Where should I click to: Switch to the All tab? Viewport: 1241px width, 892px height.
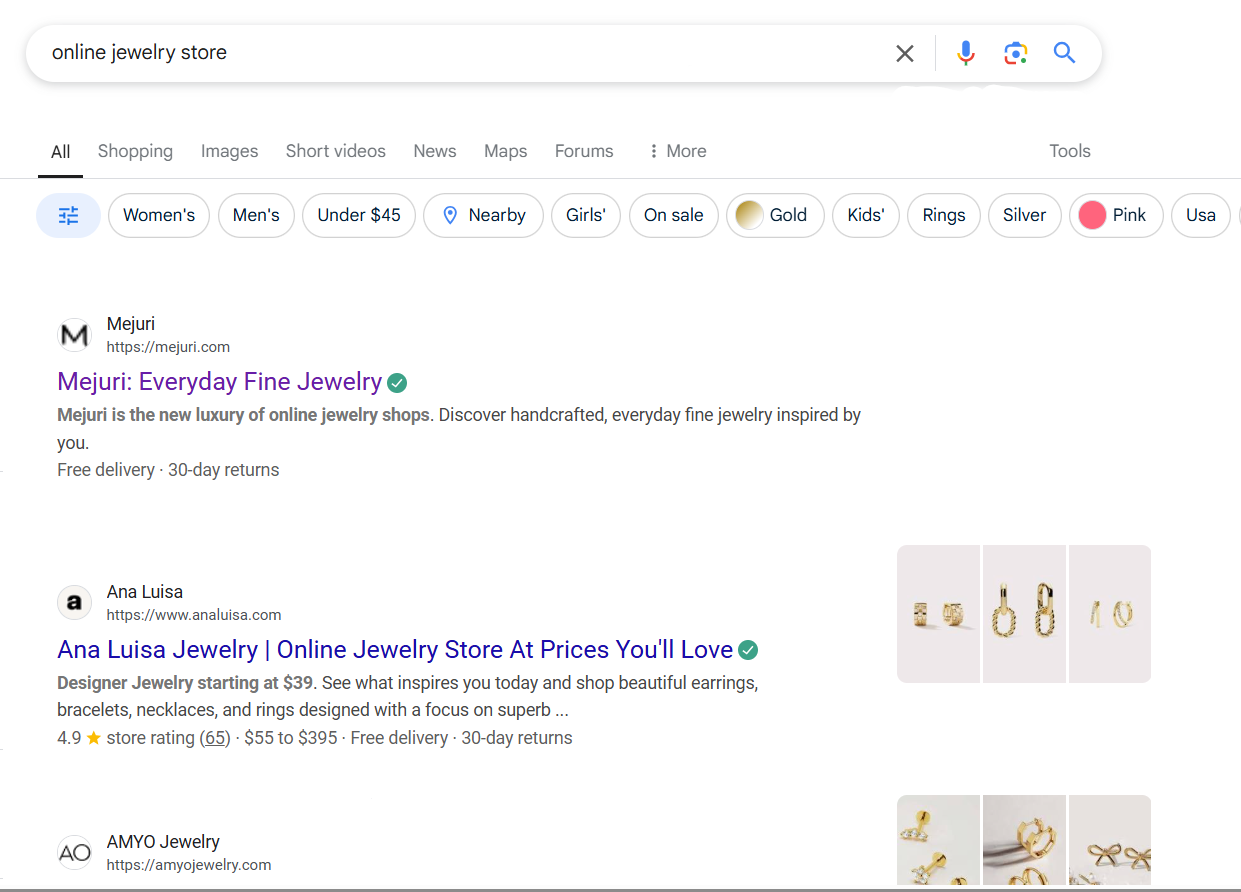[61, 152]
